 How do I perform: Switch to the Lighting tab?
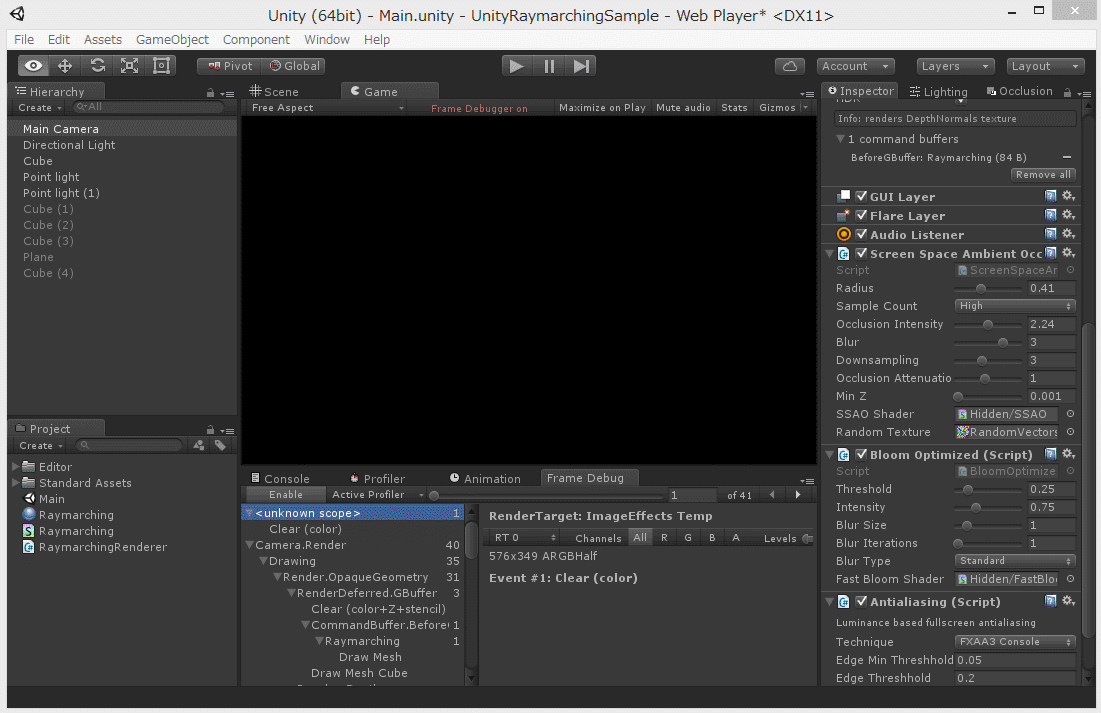click(939, 91)
